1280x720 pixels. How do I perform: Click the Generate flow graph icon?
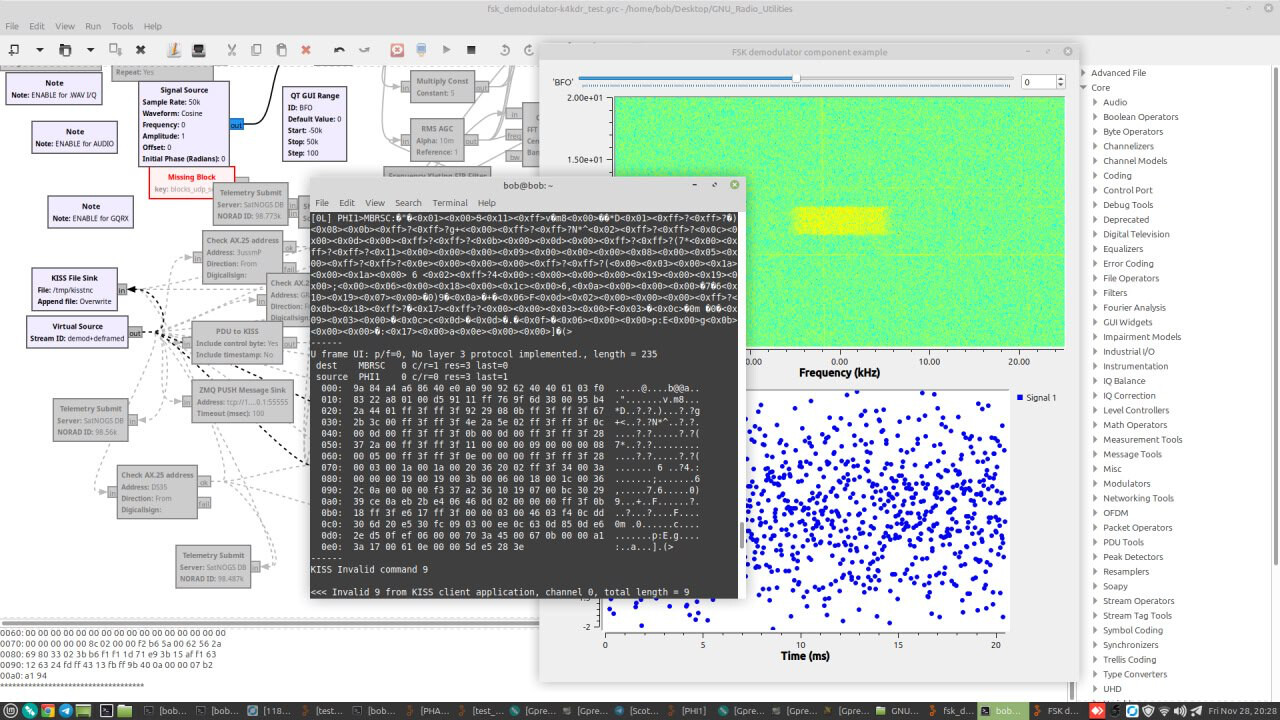421,49
